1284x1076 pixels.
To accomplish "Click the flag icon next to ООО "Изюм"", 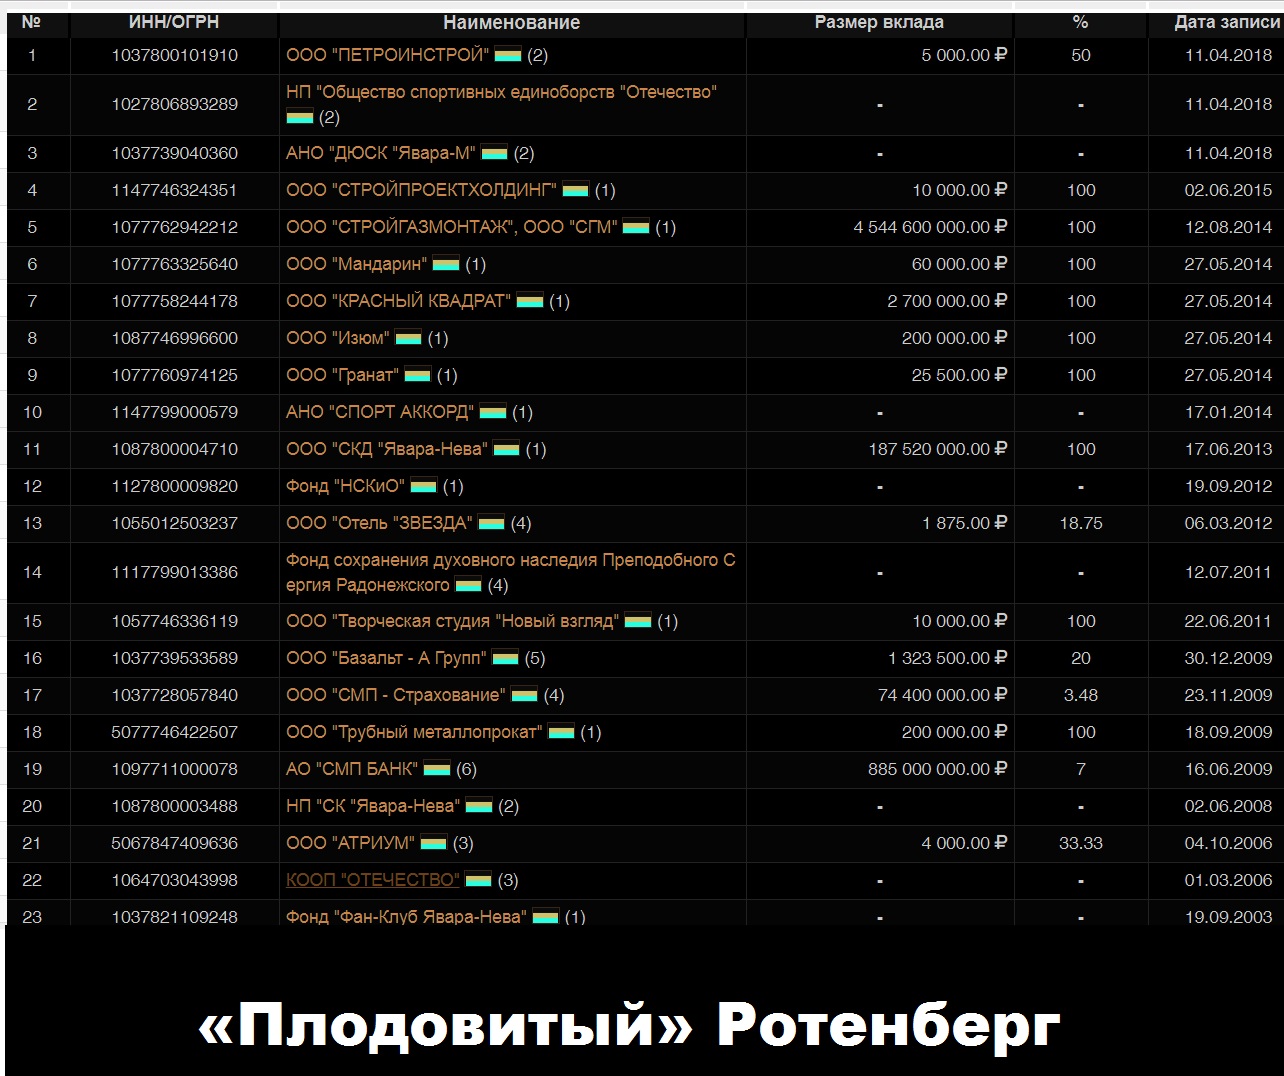I will click(x=408, y=339).
